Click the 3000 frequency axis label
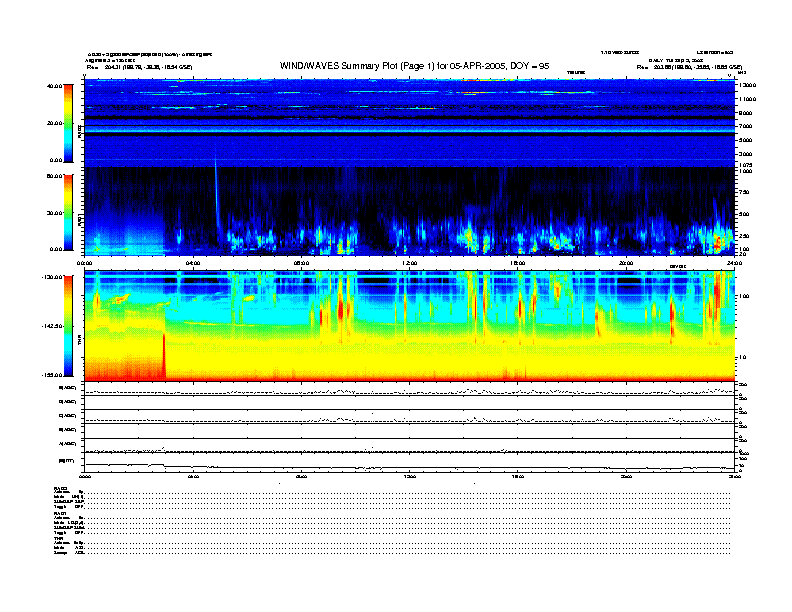The image size is (792, 612). pyautogui.click(x=746, y=154)
